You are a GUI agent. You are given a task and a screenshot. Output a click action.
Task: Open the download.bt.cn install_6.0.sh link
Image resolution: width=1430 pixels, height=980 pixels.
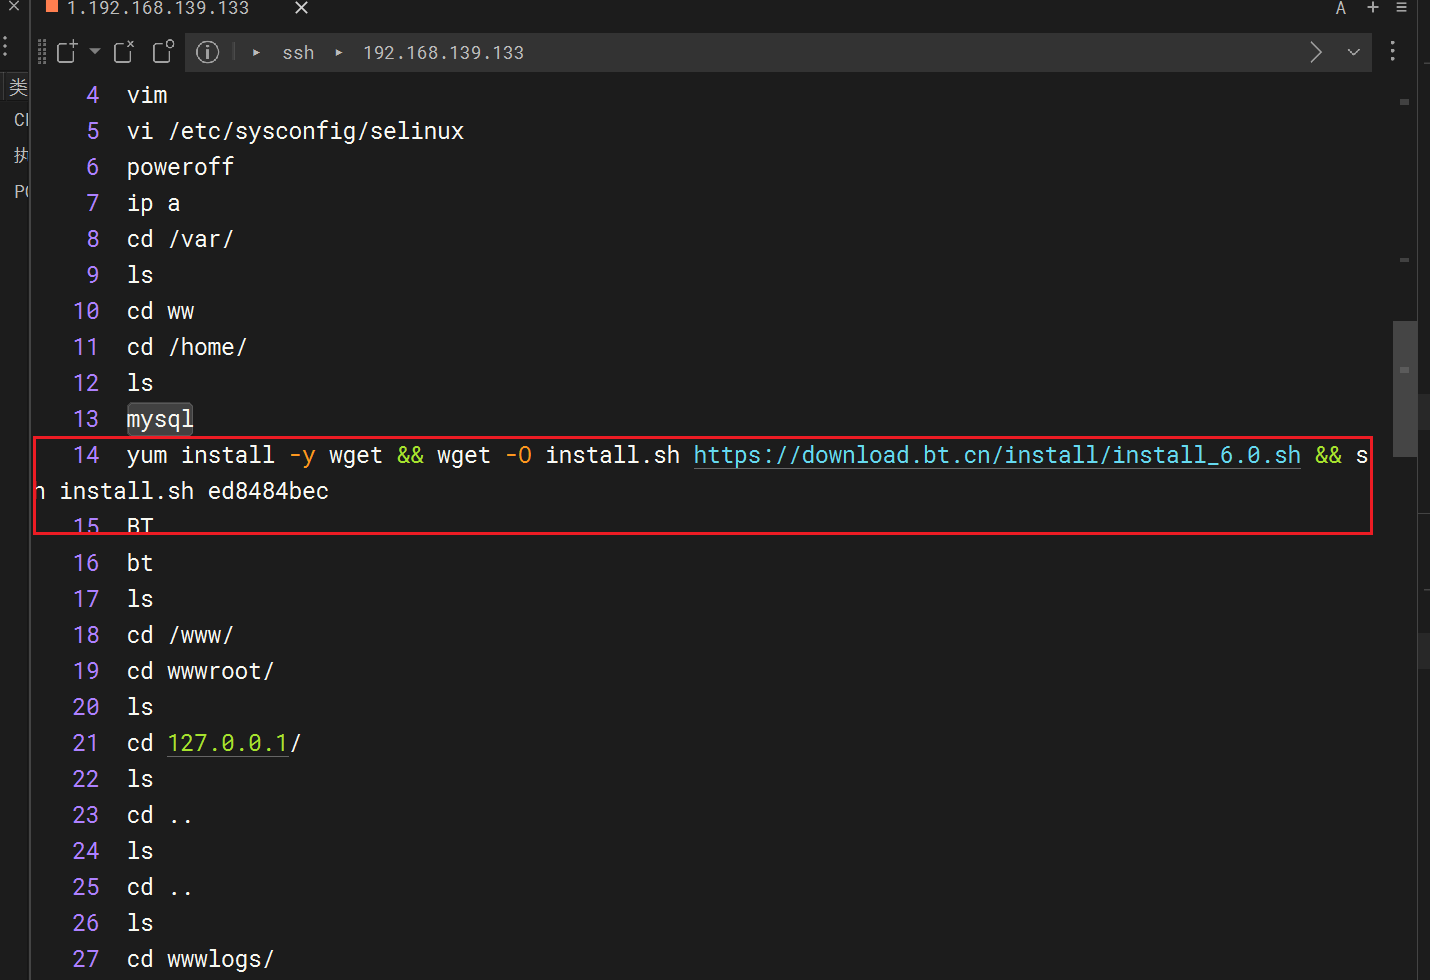tap(997, 455)
